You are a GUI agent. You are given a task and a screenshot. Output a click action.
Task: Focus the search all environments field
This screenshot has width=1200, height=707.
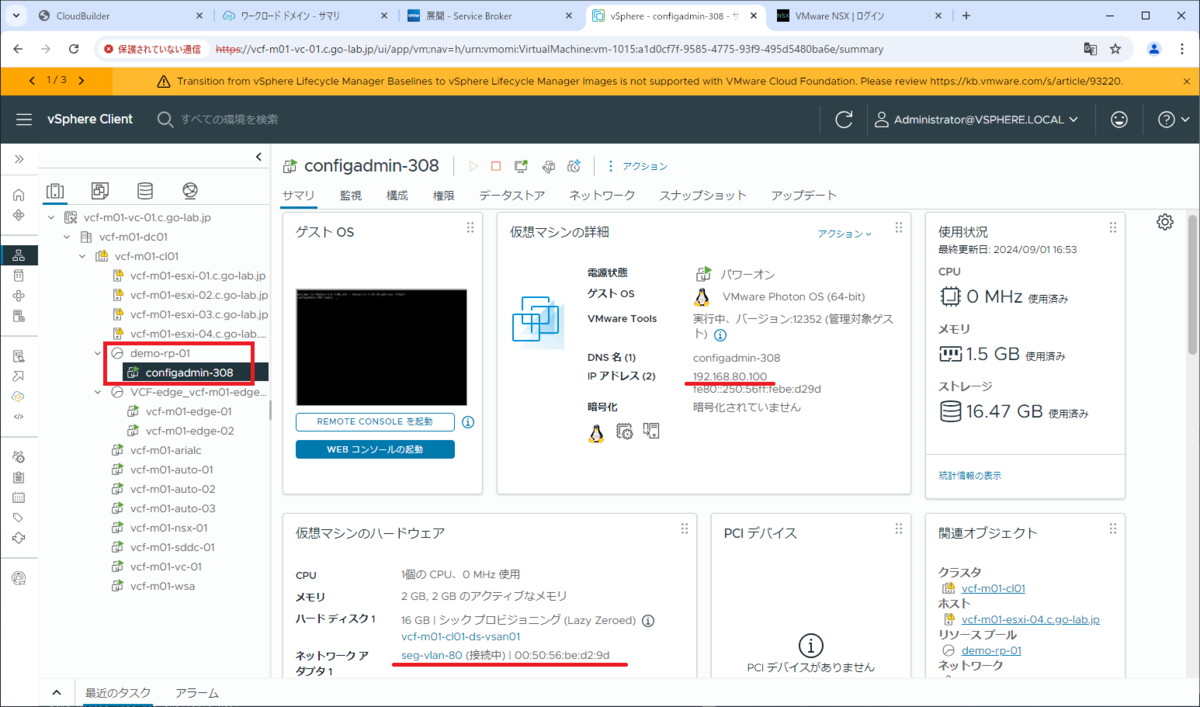pyautogui.click(x=230, y=119)
